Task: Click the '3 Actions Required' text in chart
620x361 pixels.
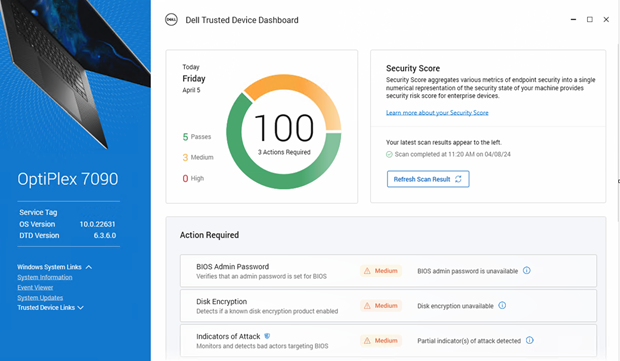Action: click(x=284, y=152)
